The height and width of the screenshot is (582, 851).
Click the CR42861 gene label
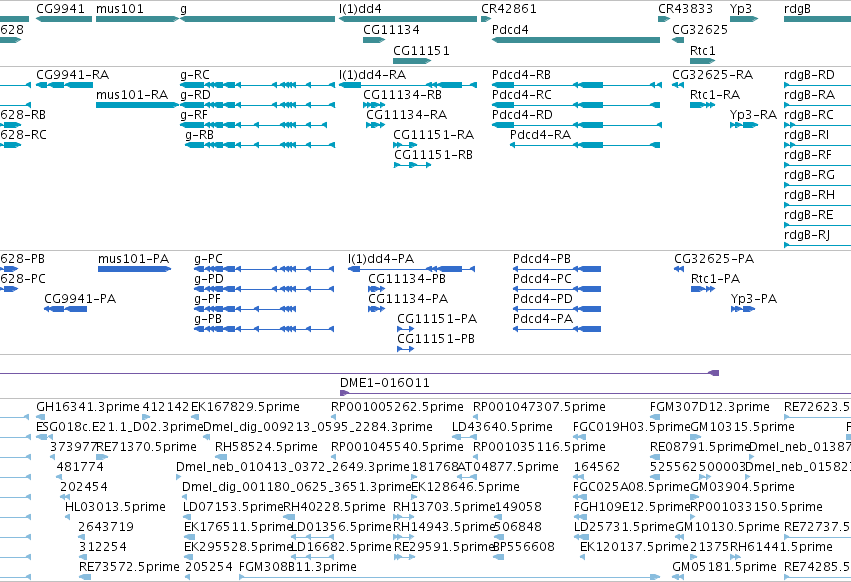pyautogui.click(x=509, y=9)
